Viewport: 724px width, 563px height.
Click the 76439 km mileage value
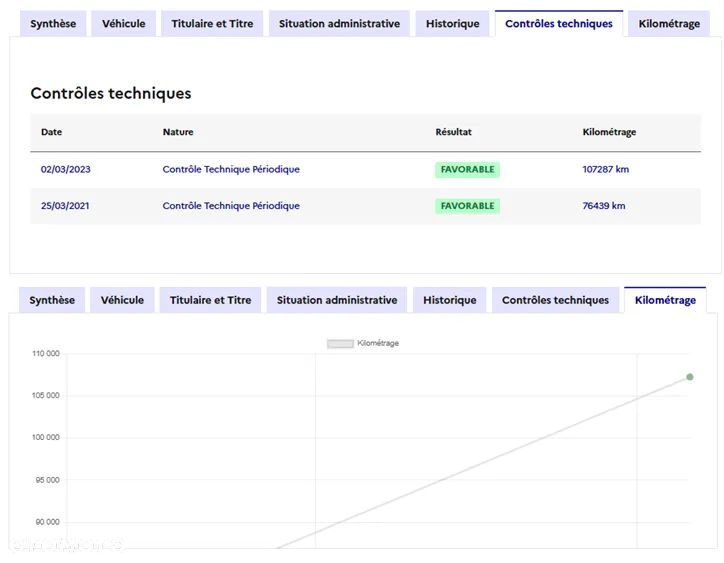pyautogui.click(x=604, y=206)
